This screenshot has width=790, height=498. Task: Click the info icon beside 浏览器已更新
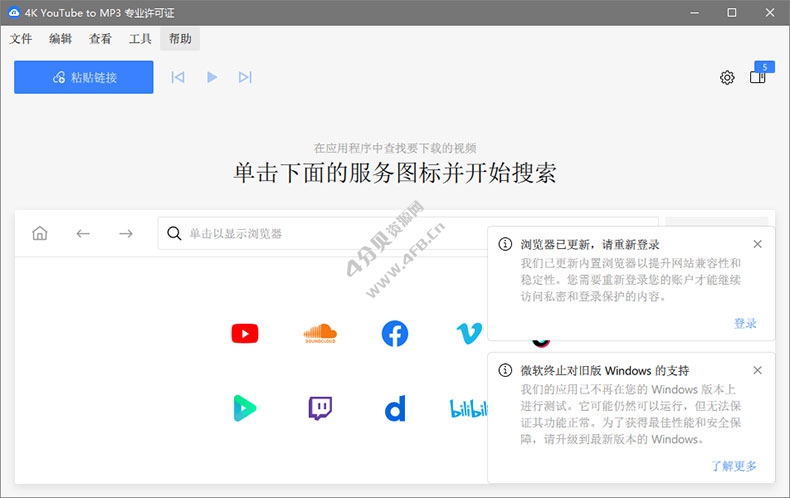(505, 244)
